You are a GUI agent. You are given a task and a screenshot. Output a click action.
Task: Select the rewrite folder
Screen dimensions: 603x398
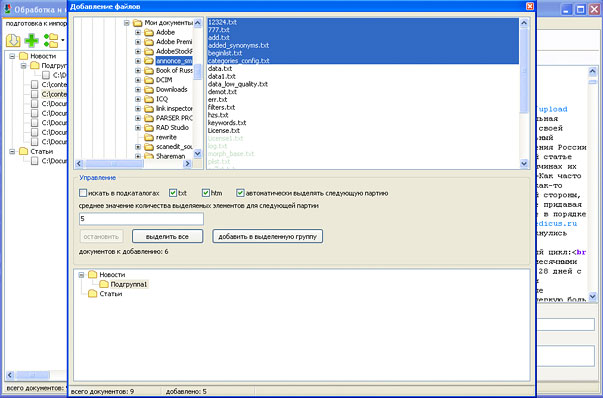(x=166, y=137)
